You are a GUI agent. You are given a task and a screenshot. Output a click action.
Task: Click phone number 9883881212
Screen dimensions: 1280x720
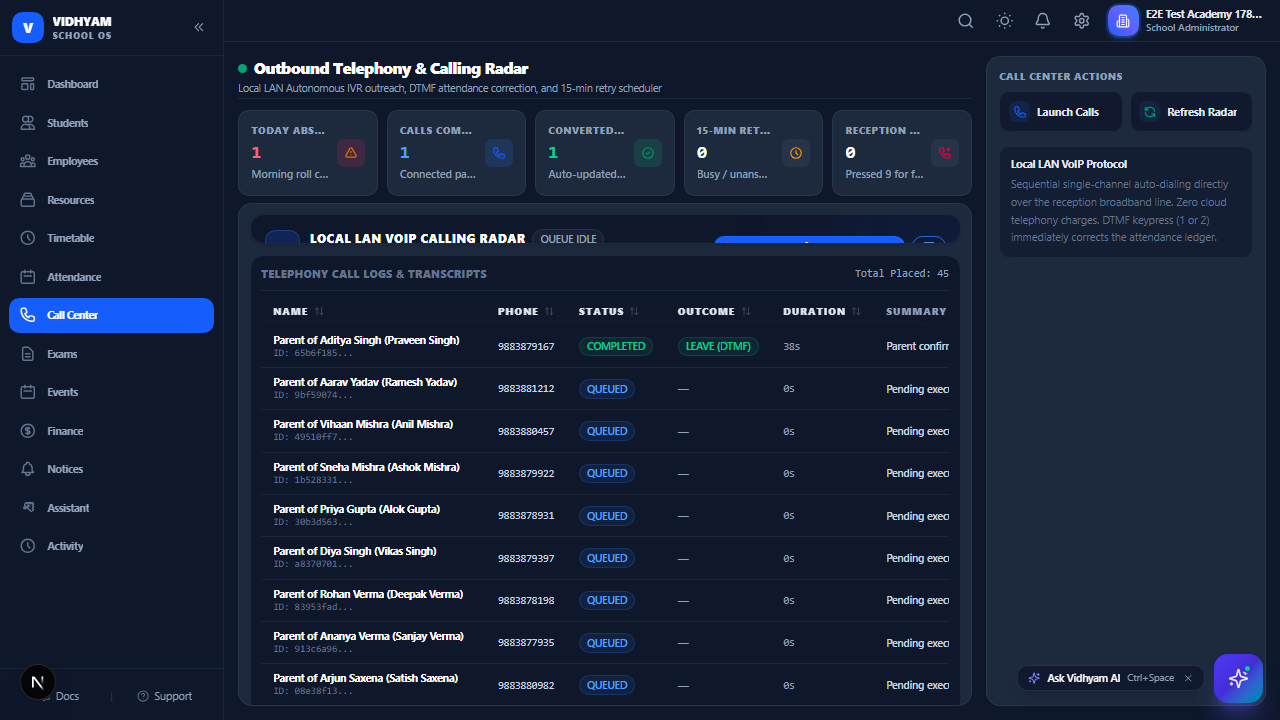point(526,389)
